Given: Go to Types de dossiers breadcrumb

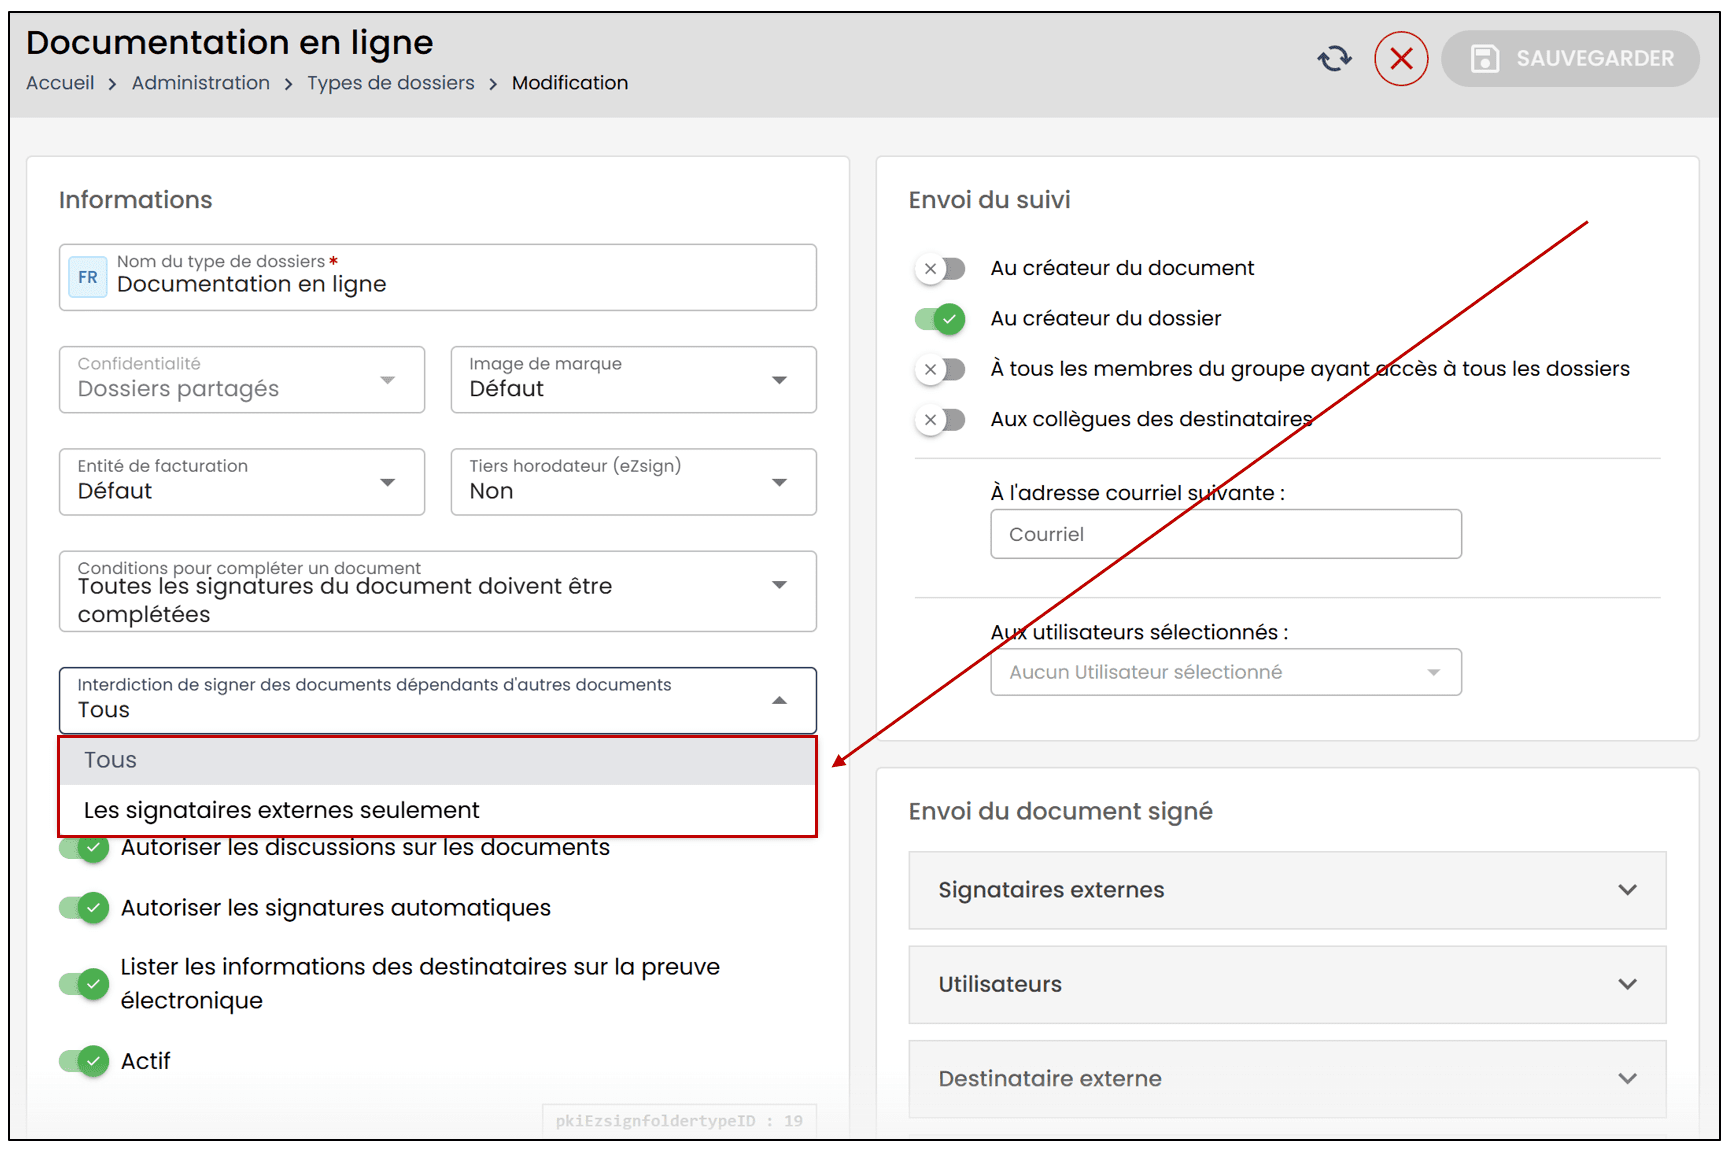Looking at the screenshot, I should (x=390, y=83).
